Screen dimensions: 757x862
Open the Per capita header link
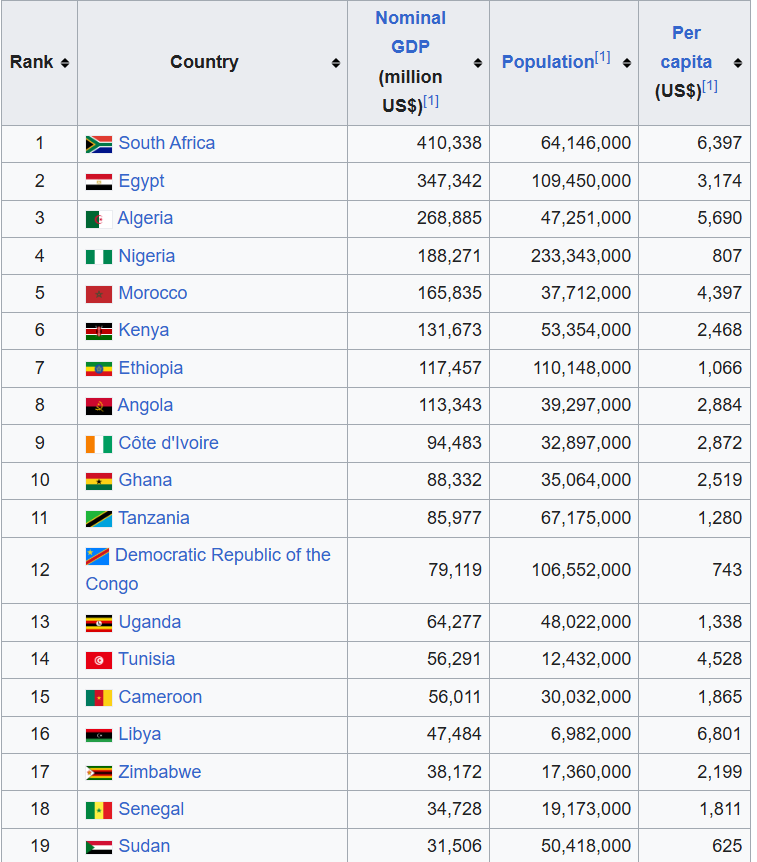(686, 47)
